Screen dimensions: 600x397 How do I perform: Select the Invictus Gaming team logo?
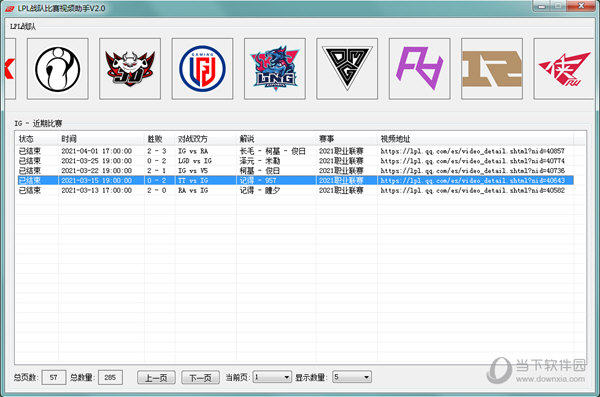[x=58, y=69]
